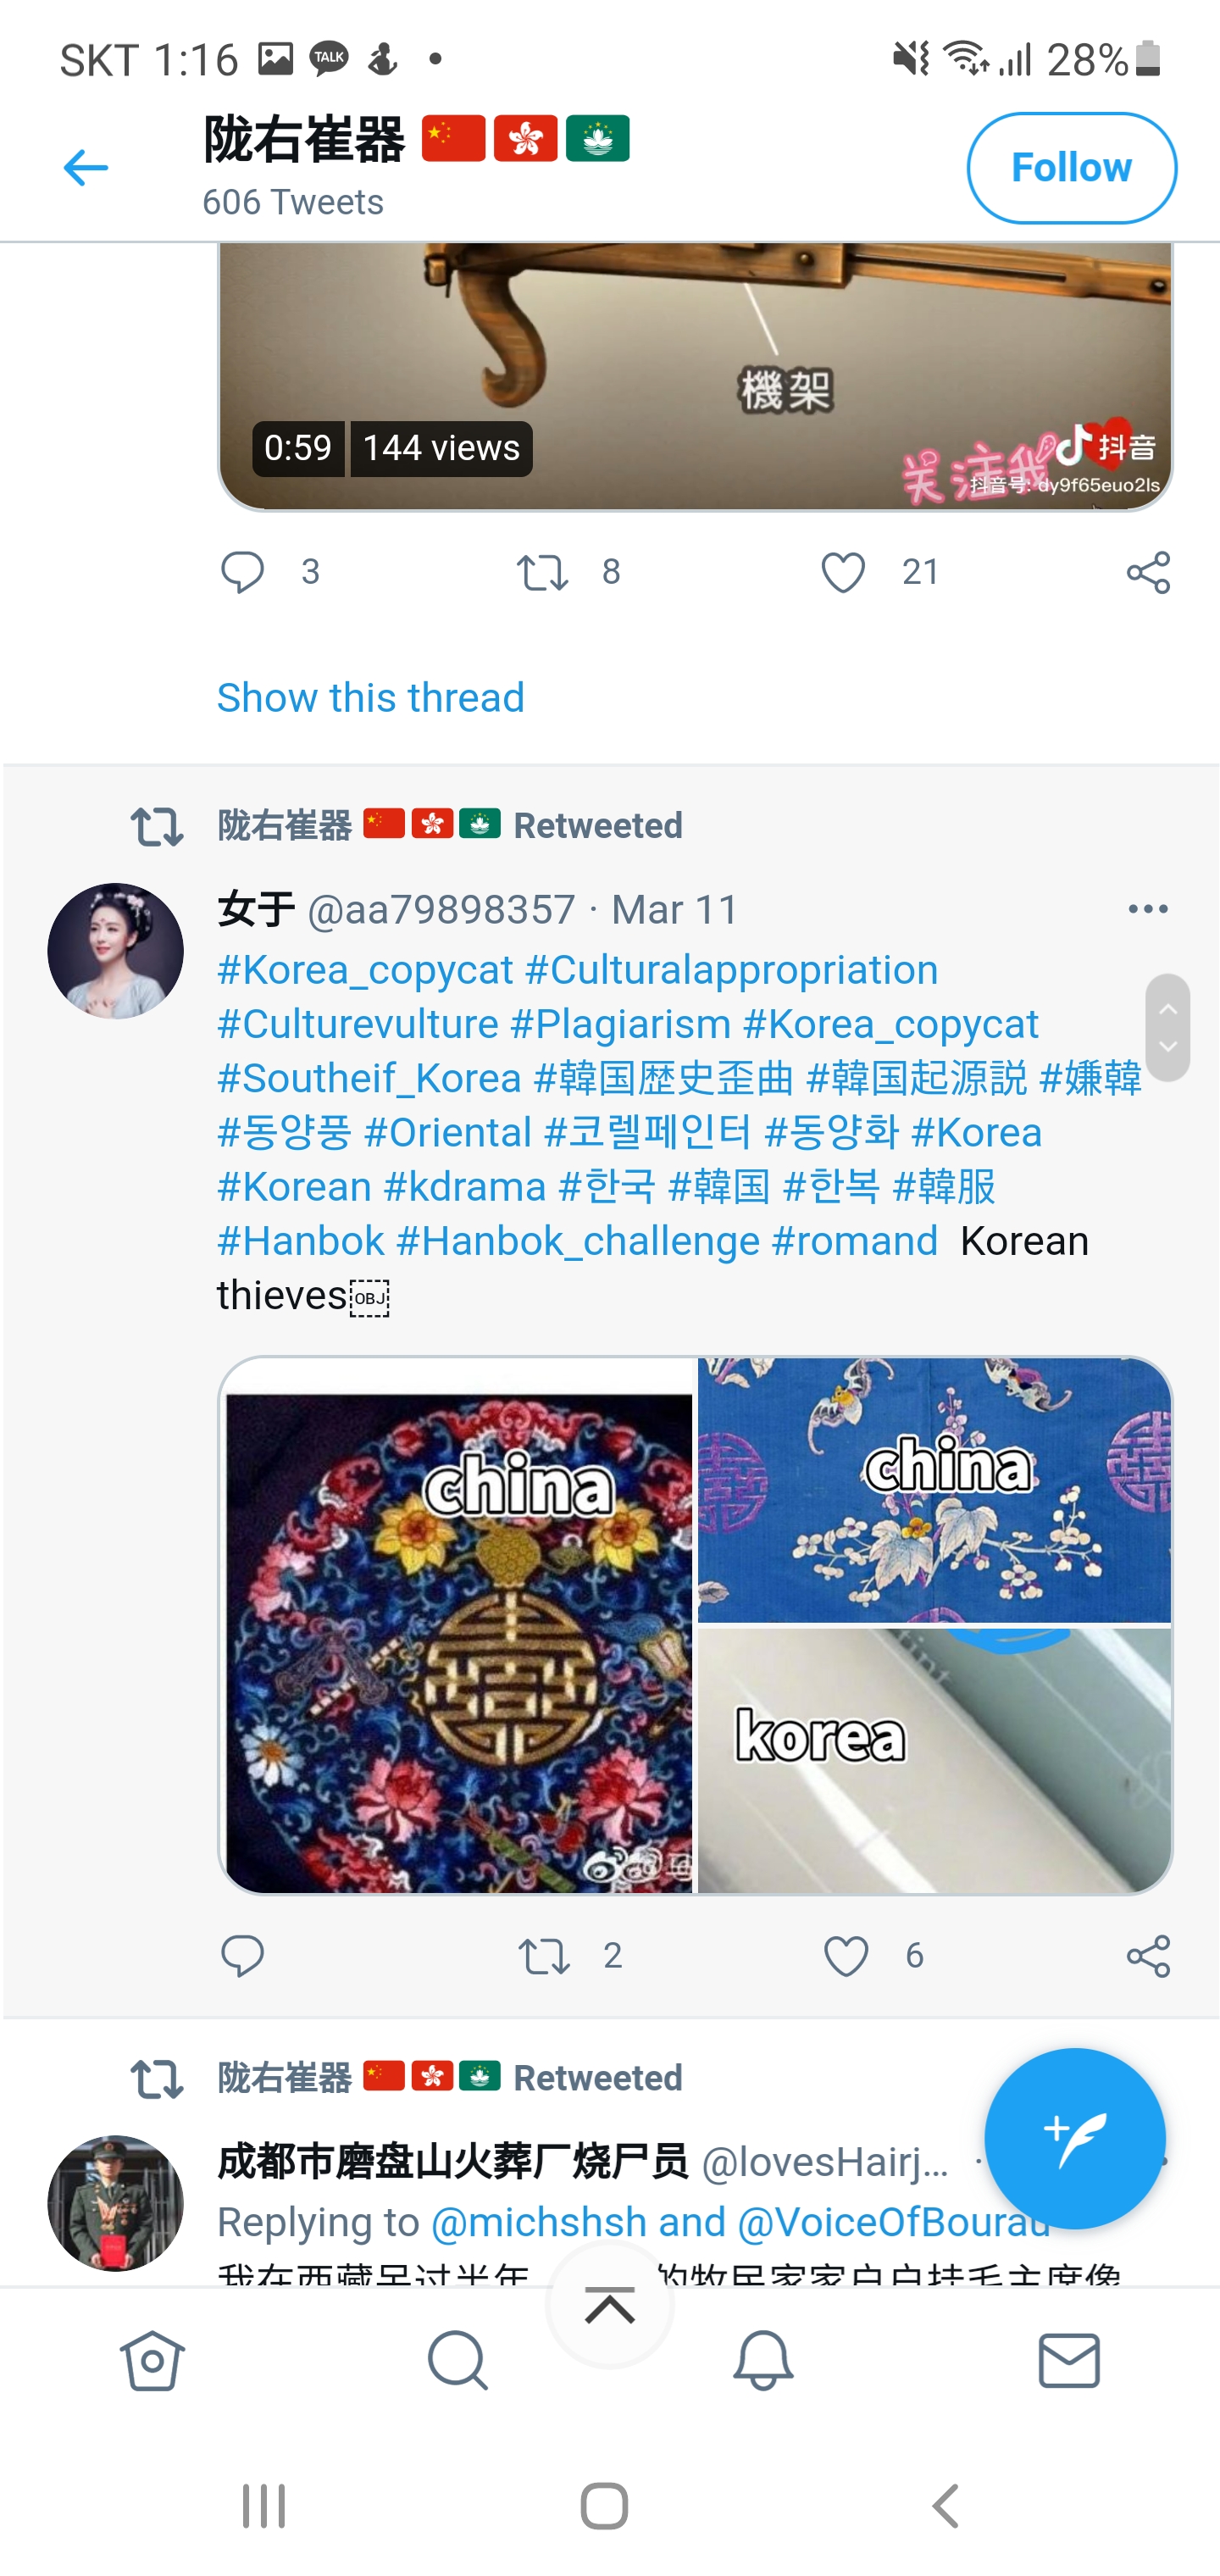Open the china round embroidery image

click(457, 1626)
